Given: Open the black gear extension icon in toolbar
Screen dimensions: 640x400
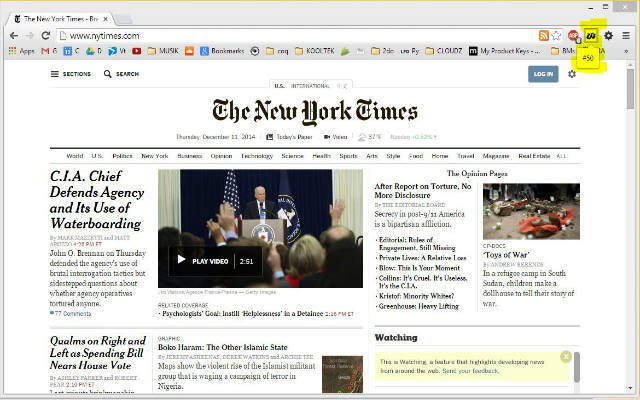Looking at the screenshot, I should [608, 36].
